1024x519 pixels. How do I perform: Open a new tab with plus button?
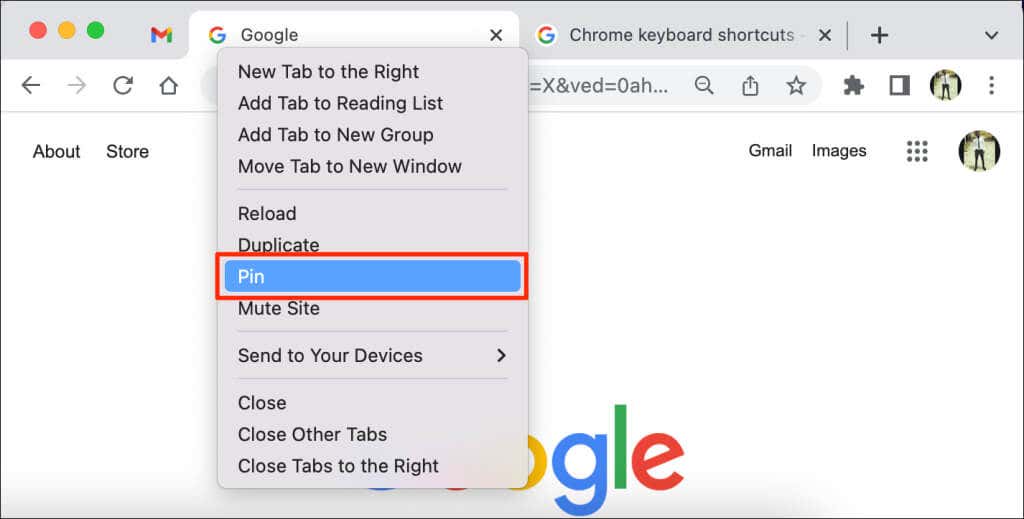pos(880,35)
